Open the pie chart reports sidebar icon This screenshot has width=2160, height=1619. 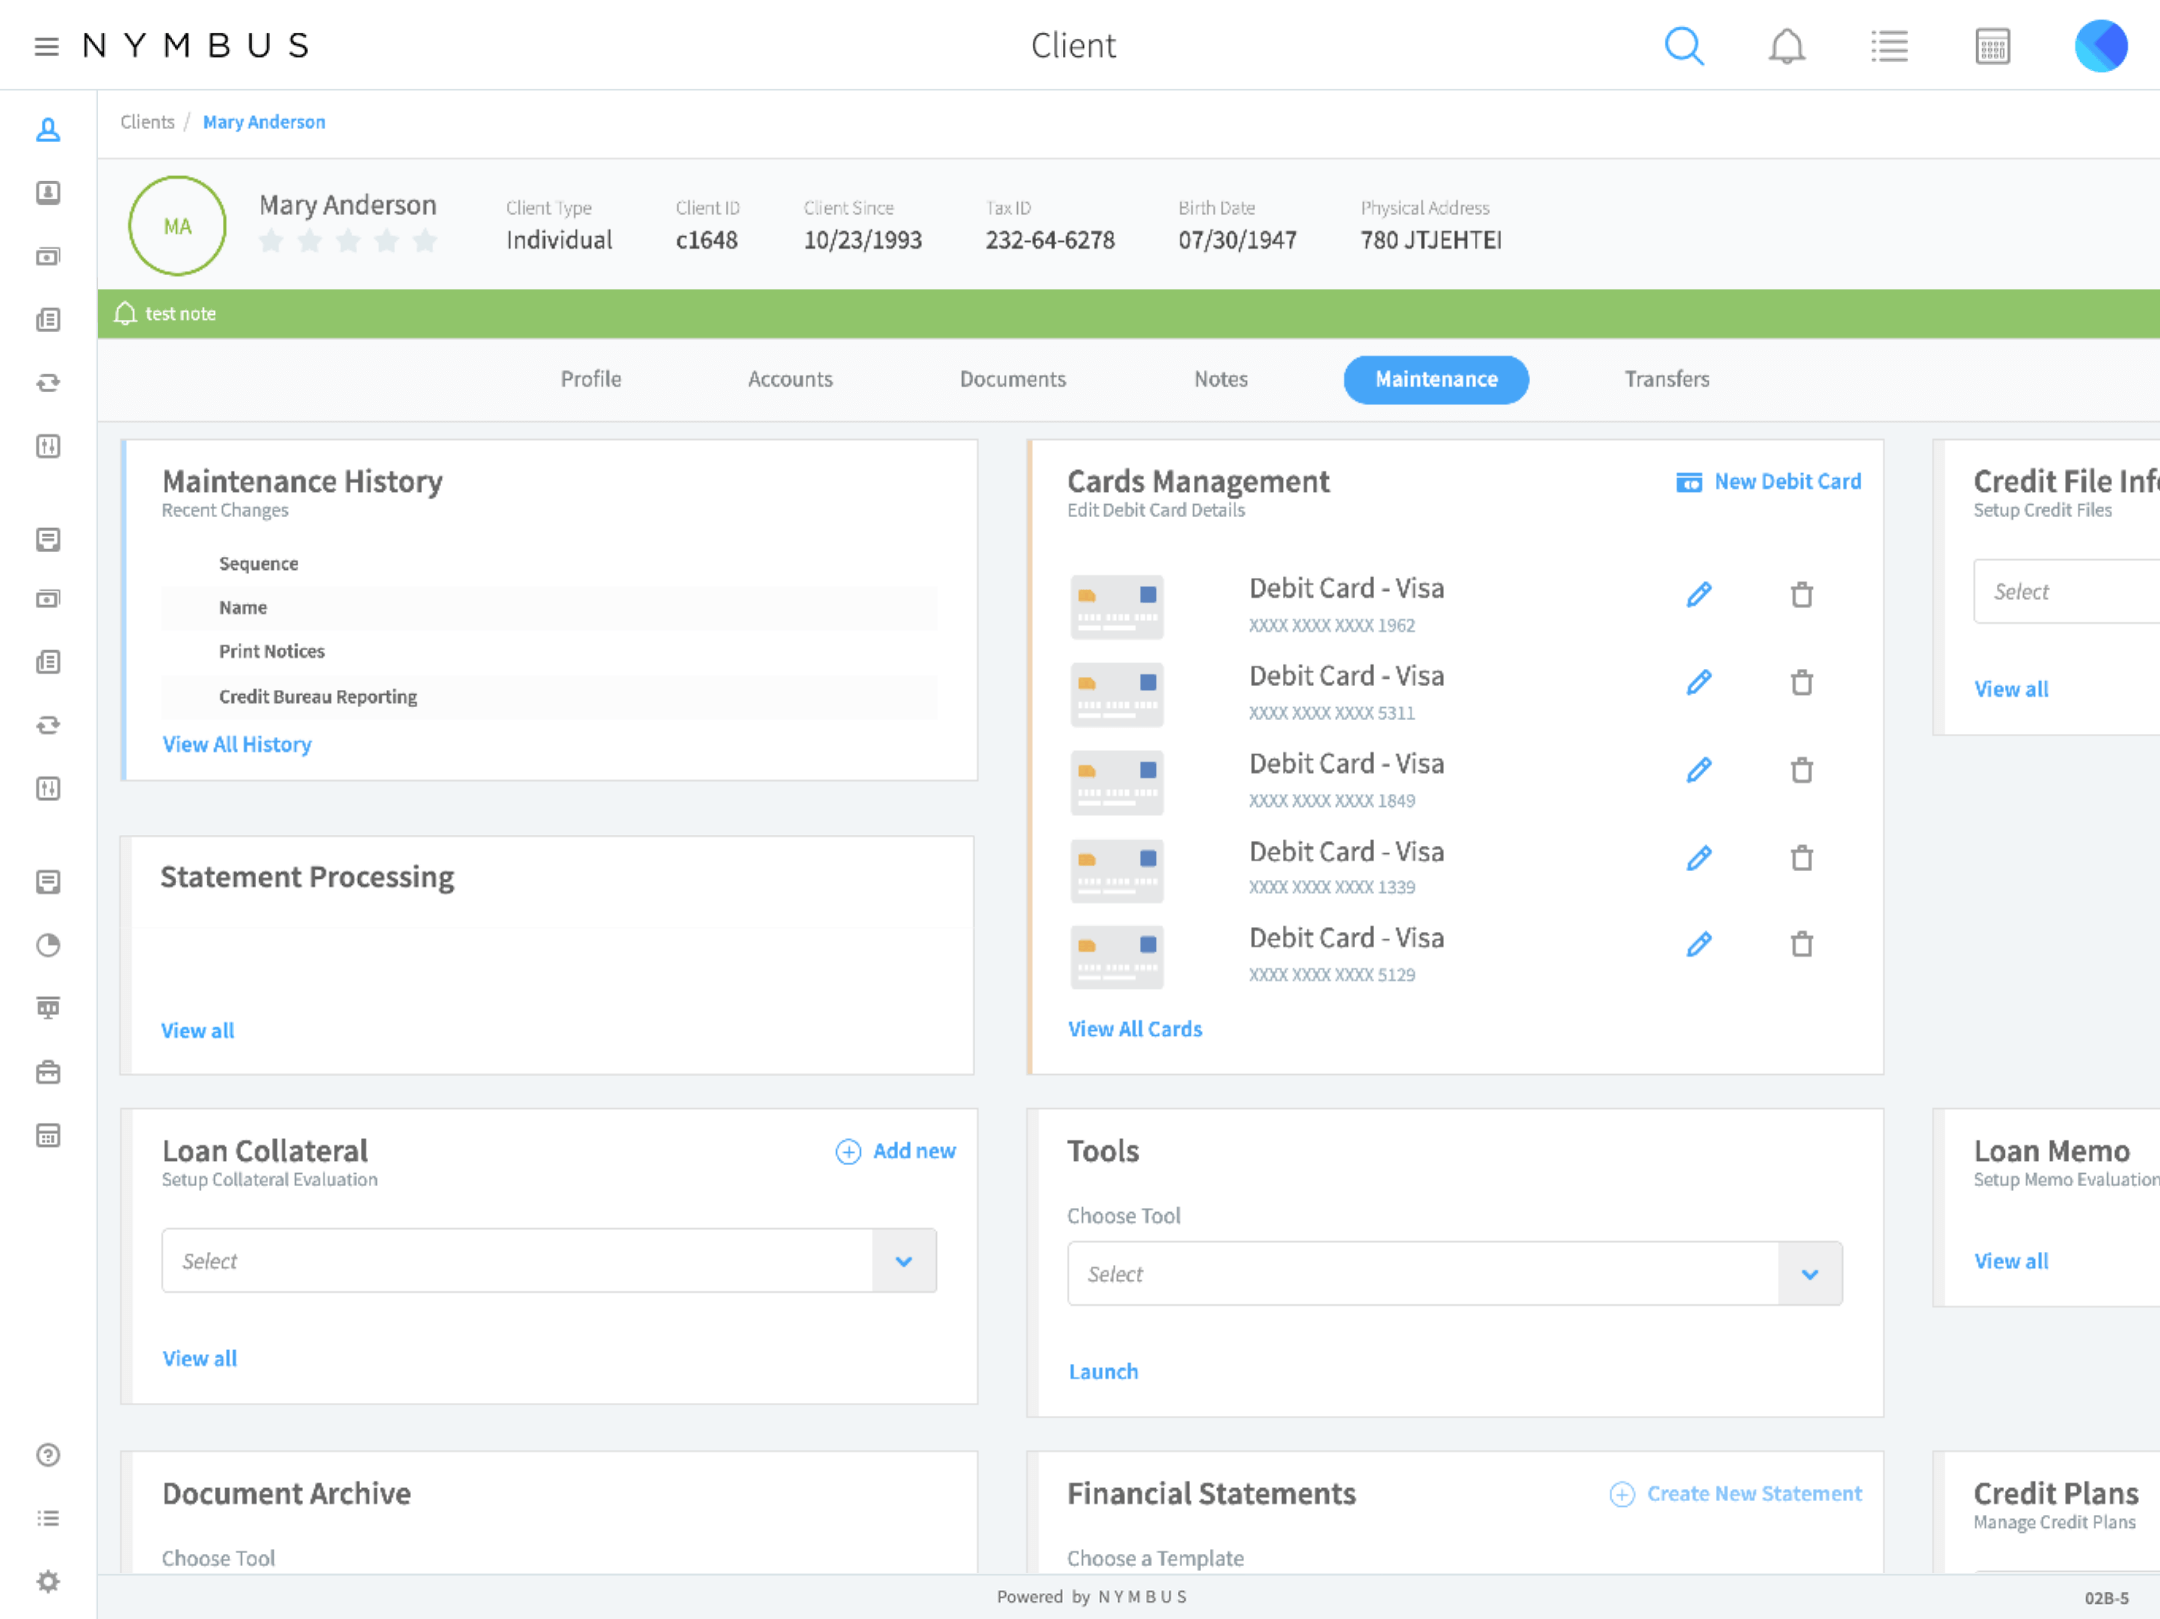click(48, 945)
